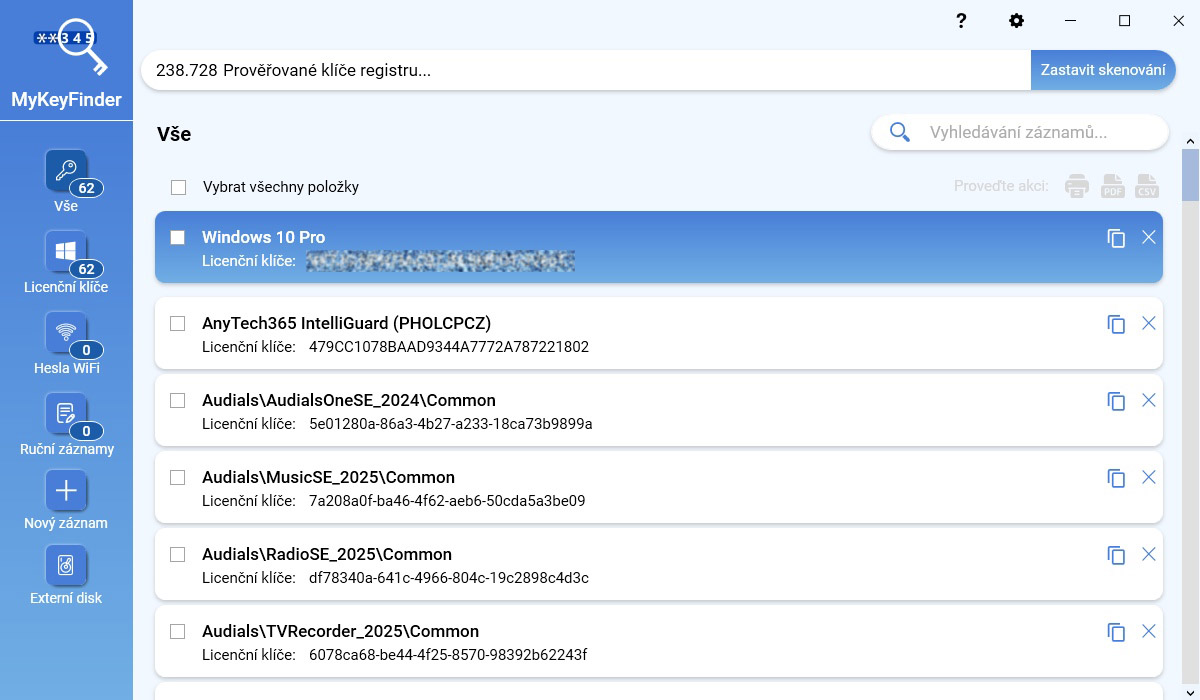Export selection with the CSV icon
Image resolution: width=1200 pixels, height=700 pixels.
click(1147, 186)
